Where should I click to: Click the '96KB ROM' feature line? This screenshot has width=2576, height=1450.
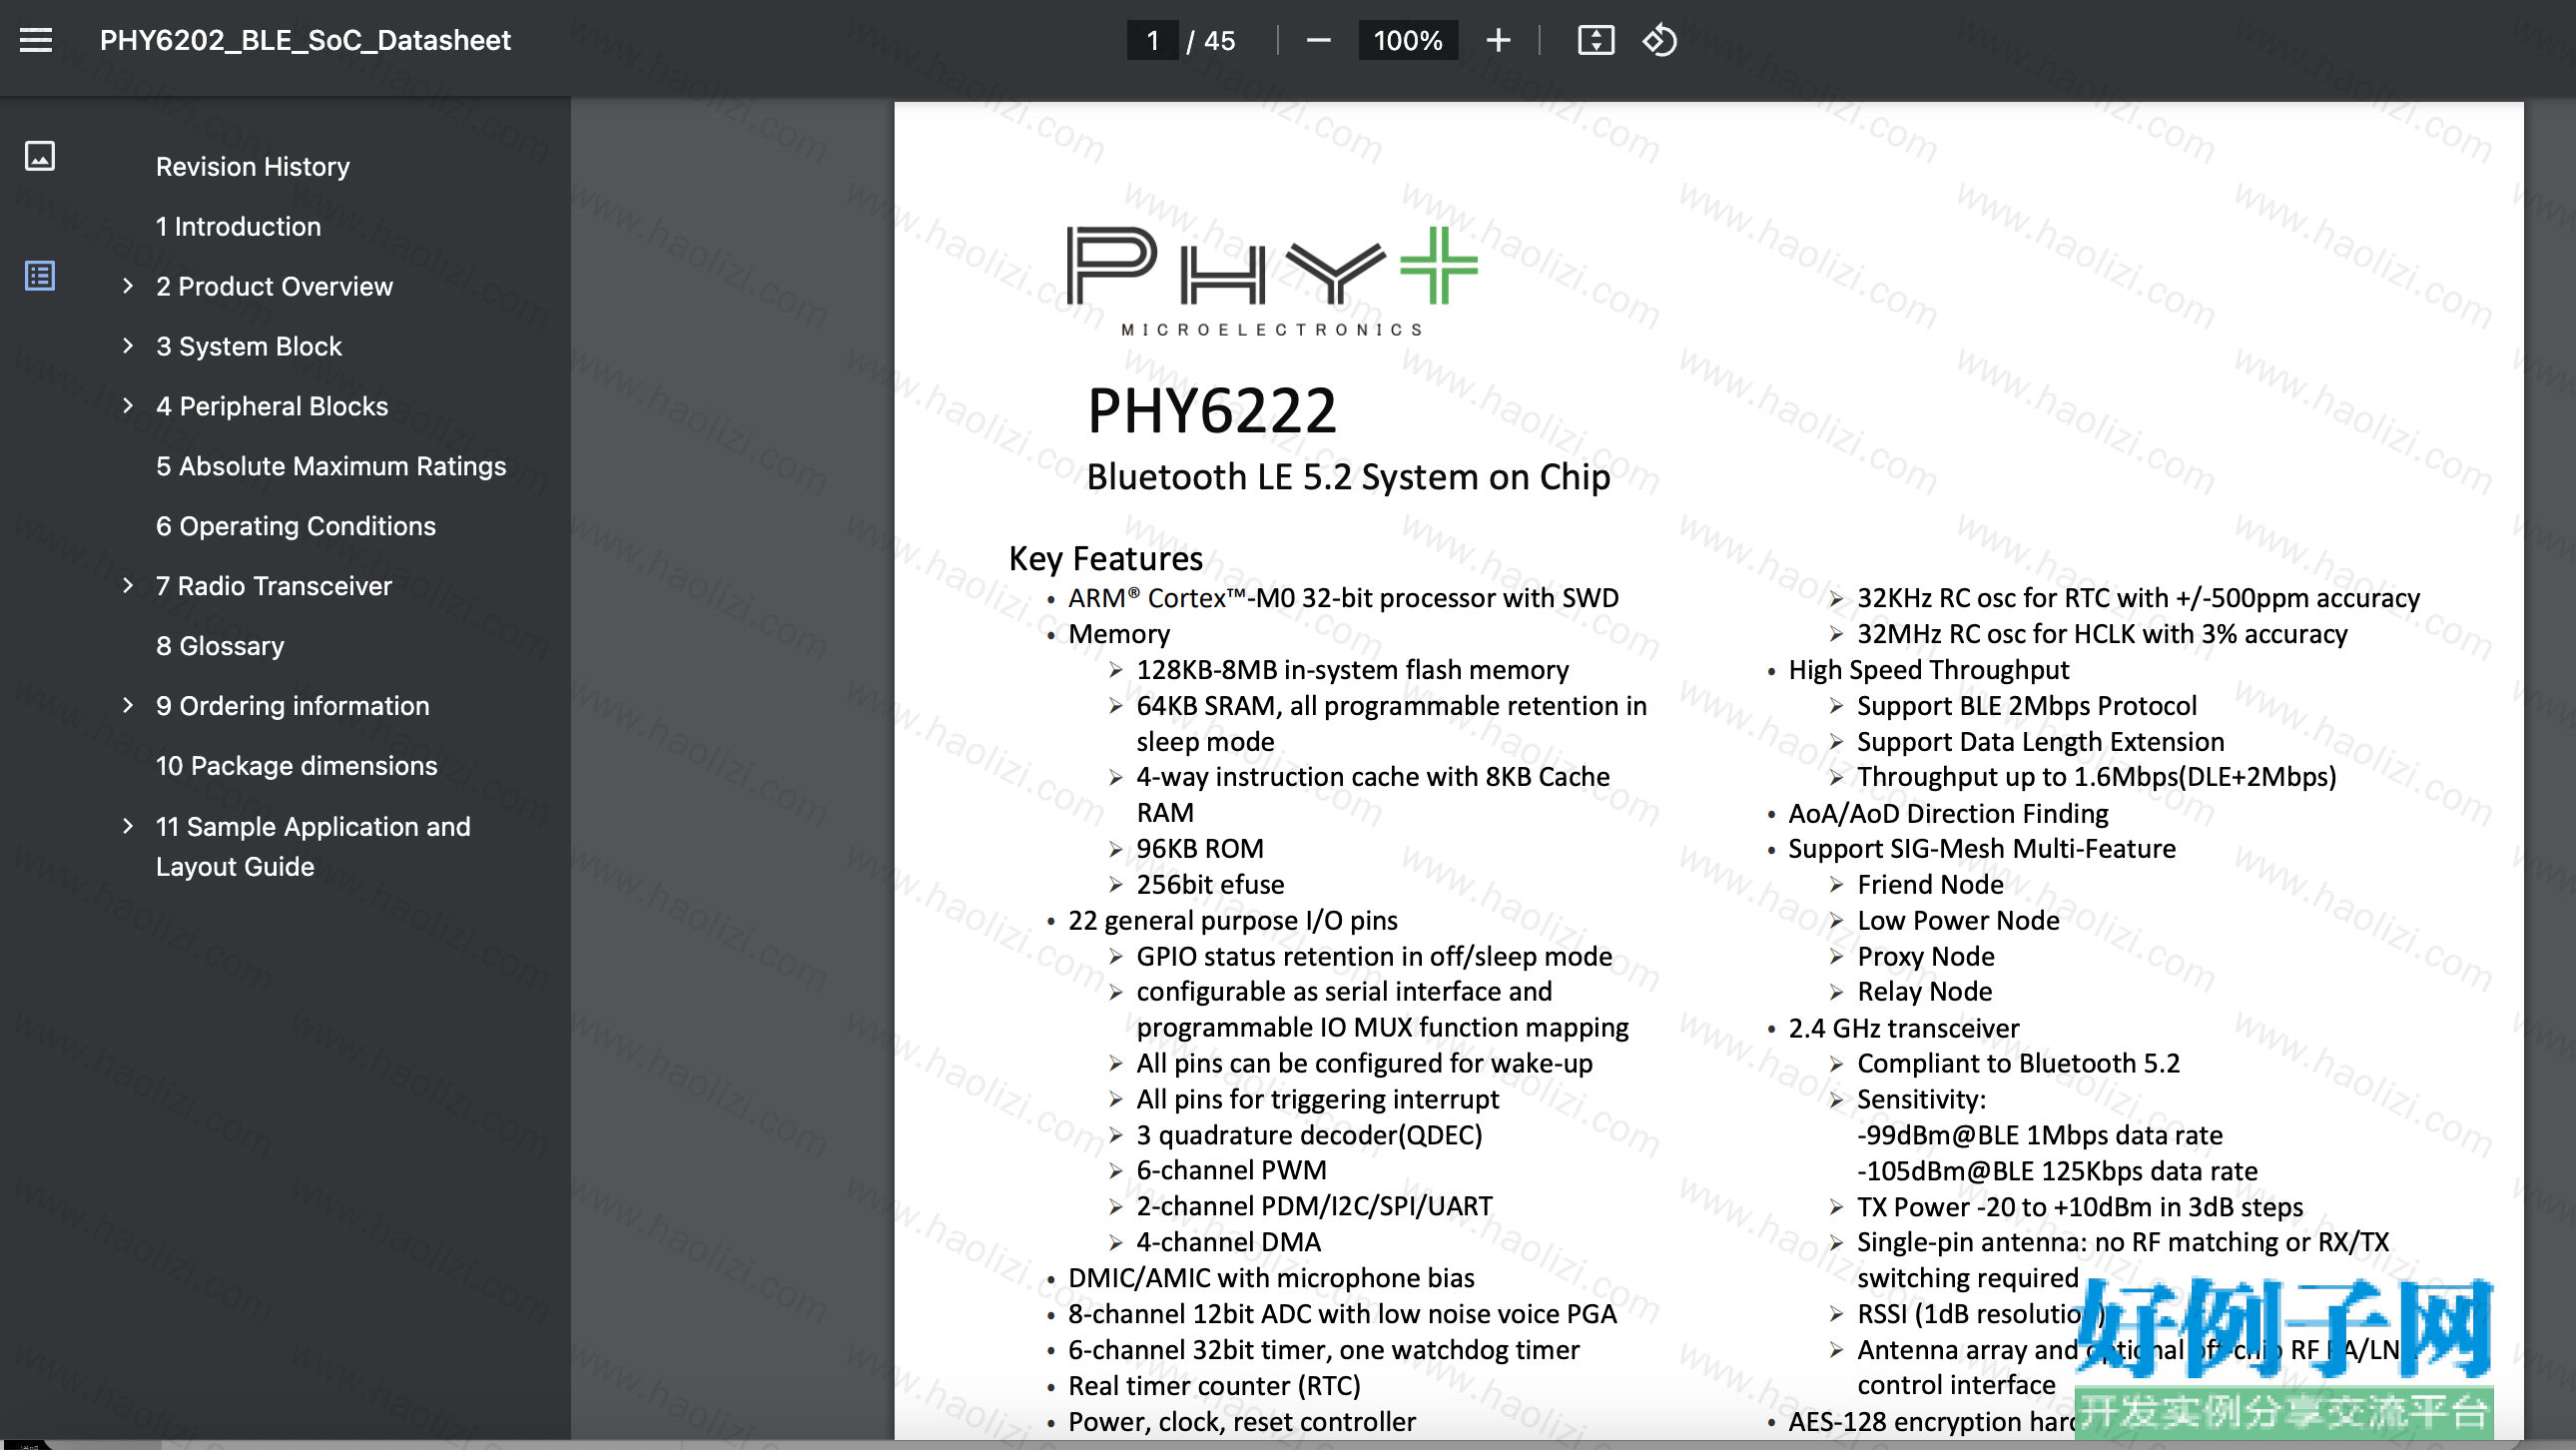point(1200,848)
